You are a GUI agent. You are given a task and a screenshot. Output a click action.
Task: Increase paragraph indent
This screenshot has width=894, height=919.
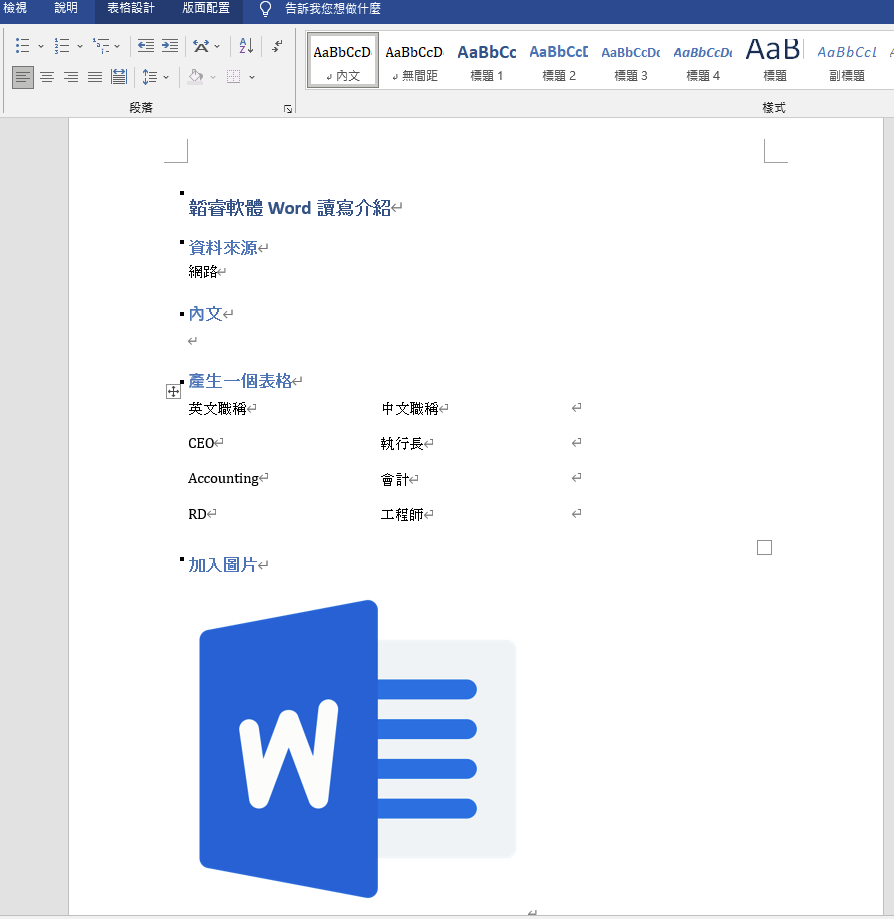169,46
